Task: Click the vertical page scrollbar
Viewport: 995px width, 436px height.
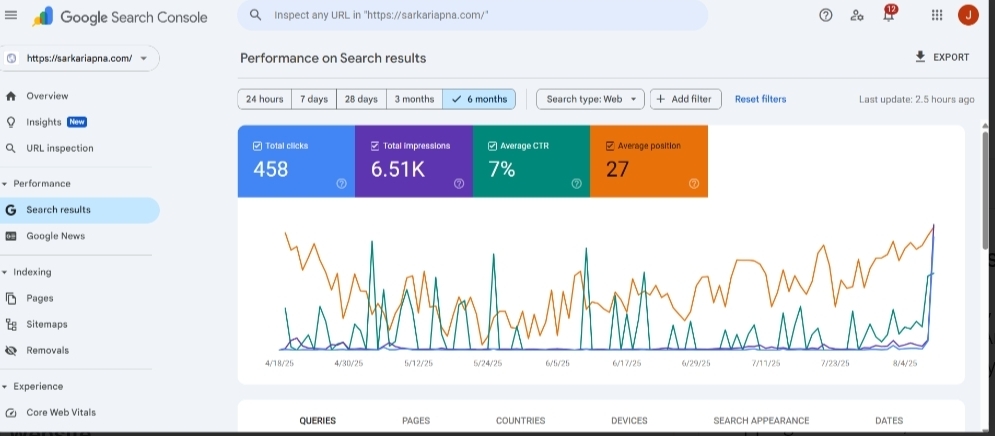Action: coord(985,190)
